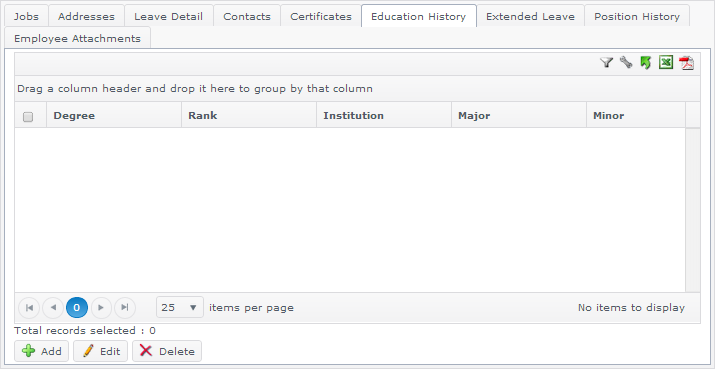The height and width of the screenshot is (369, 715).
Task: Click the wrench settings icon
Action: [x=626, y=63]
